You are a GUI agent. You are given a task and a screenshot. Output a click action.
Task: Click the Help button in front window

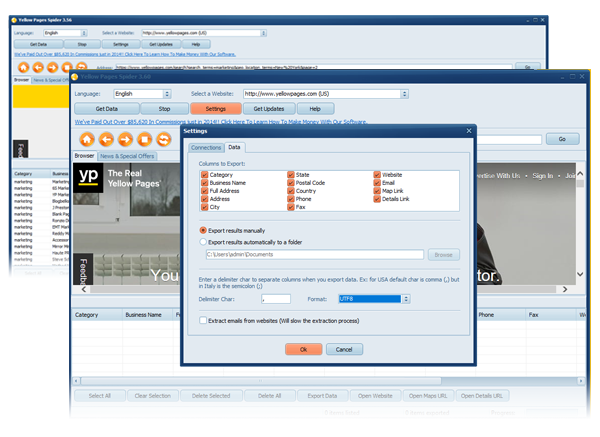click(x=315, y=109)
